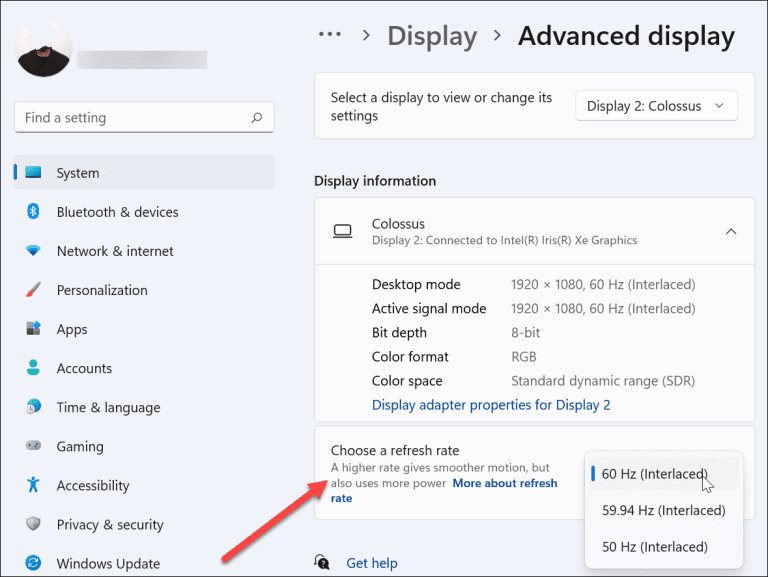Open Windows Update page
Image resolution: width=768 pixels, height=577 pixels.
144,563
